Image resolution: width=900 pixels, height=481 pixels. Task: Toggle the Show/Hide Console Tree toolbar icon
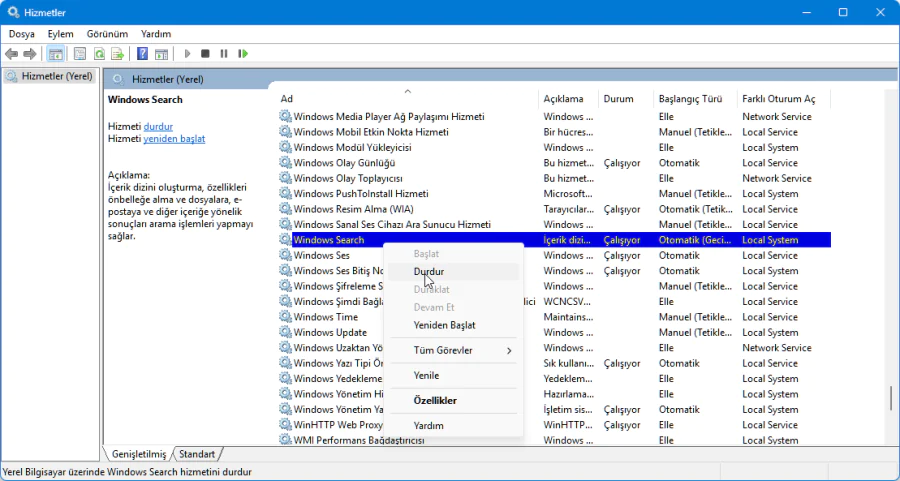click(x=56, y=54)
